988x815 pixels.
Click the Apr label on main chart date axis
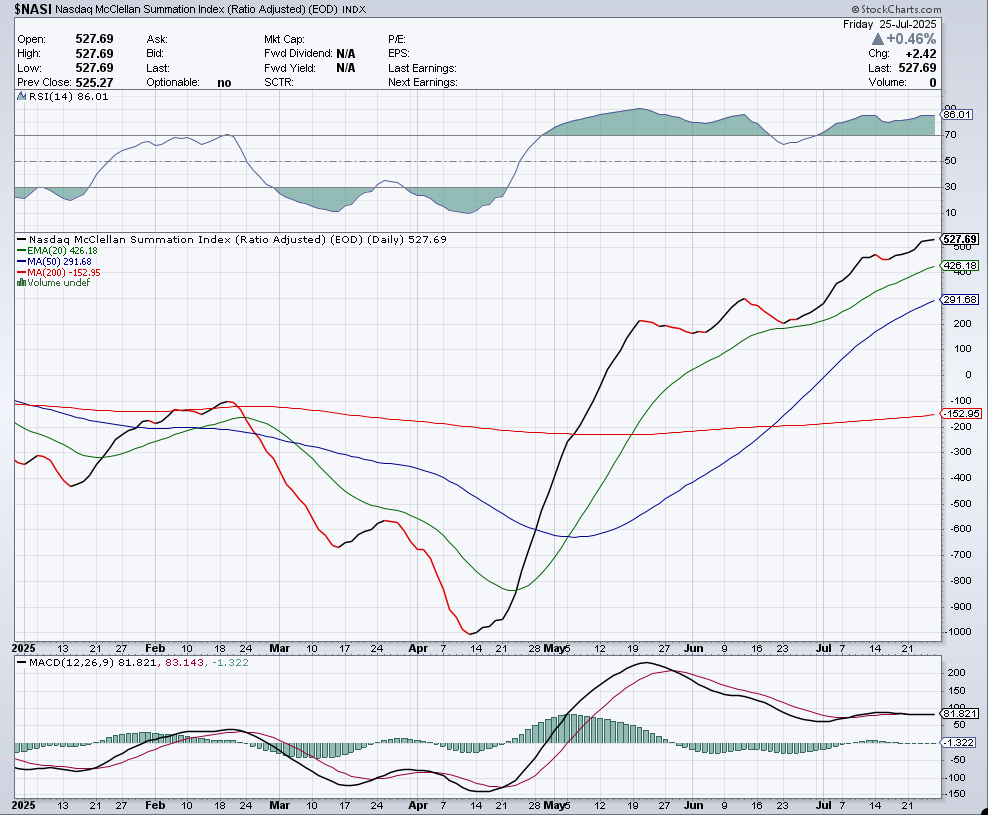pos(418,648)
